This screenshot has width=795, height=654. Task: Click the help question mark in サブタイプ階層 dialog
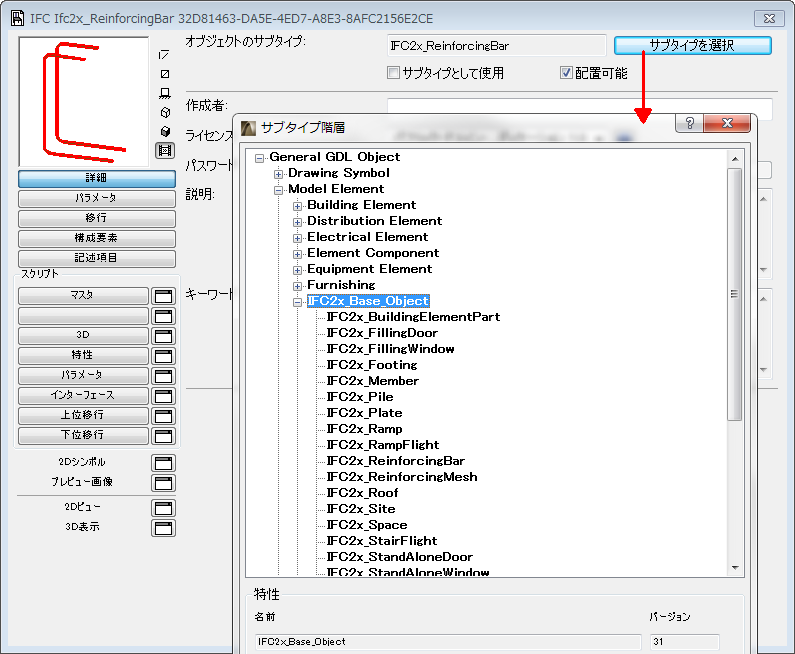[x=690, y=123]
